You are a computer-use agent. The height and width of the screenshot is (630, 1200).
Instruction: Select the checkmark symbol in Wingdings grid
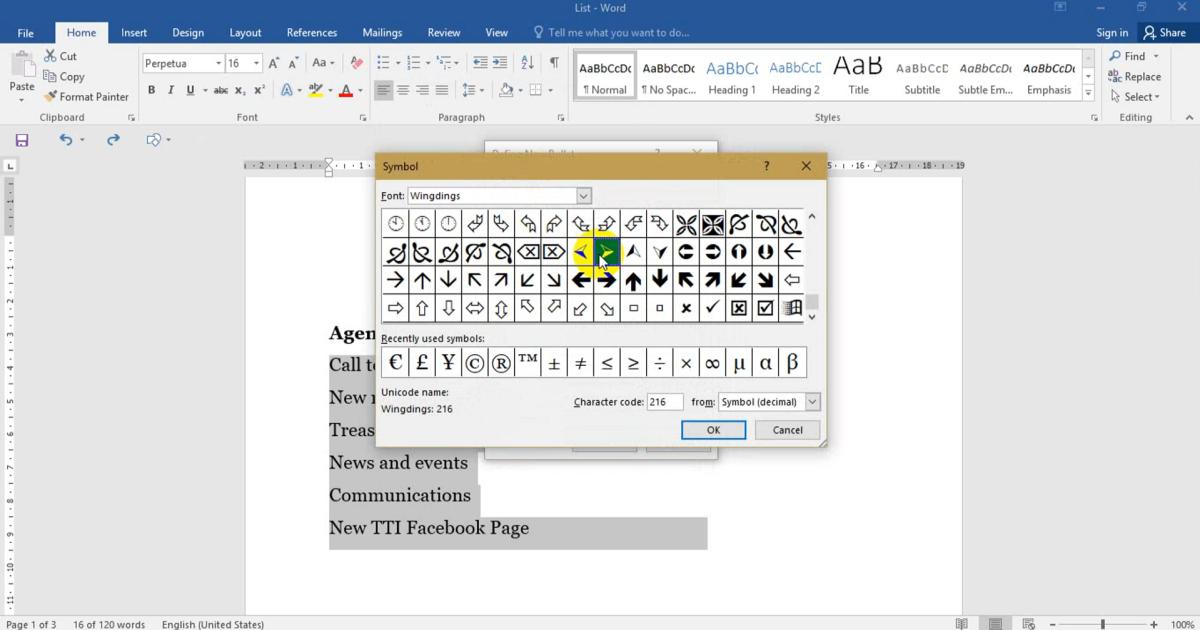[712, 308]
